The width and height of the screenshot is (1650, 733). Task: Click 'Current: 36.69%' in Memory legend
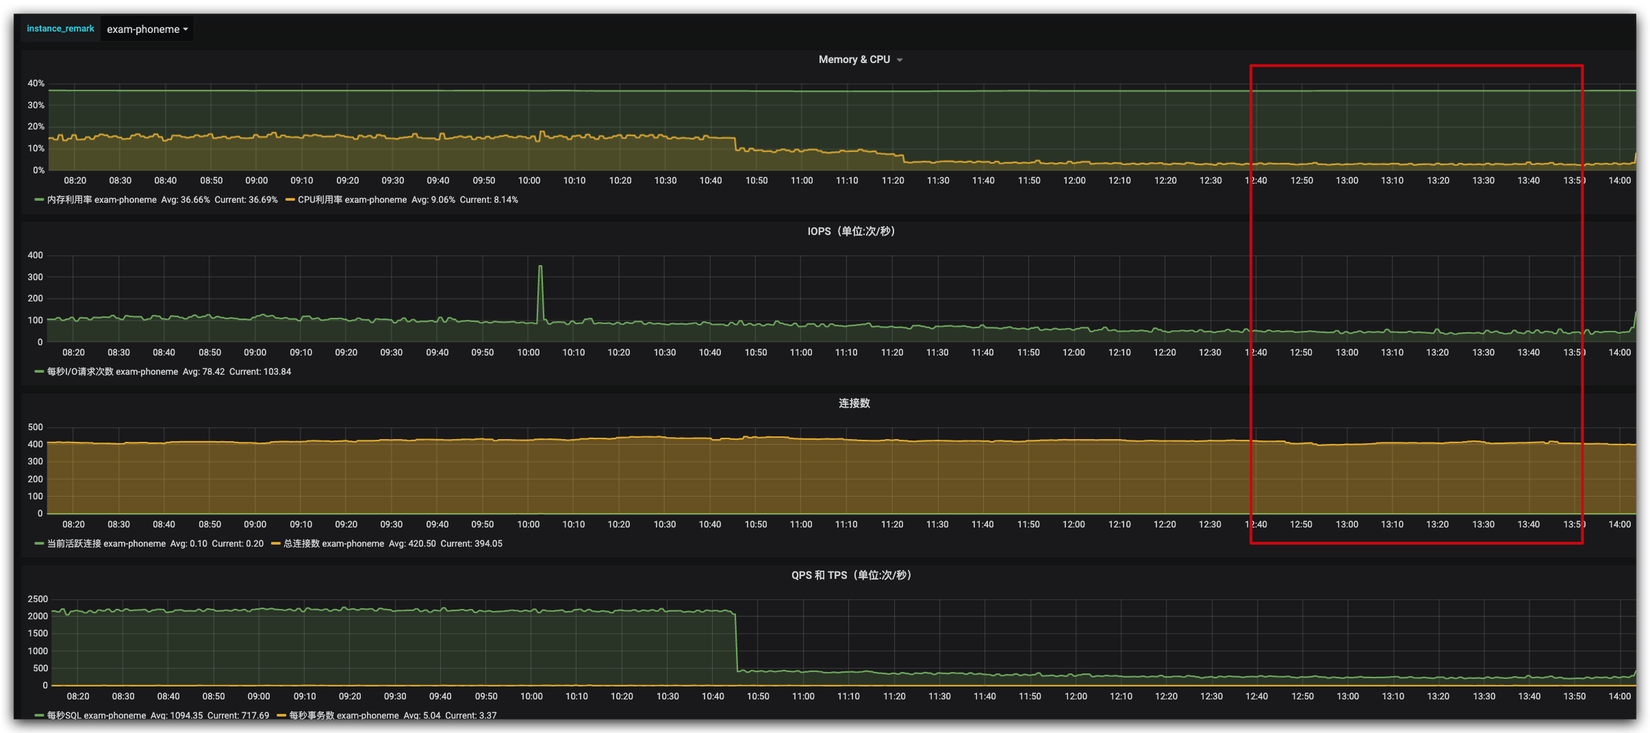(246, 200)
